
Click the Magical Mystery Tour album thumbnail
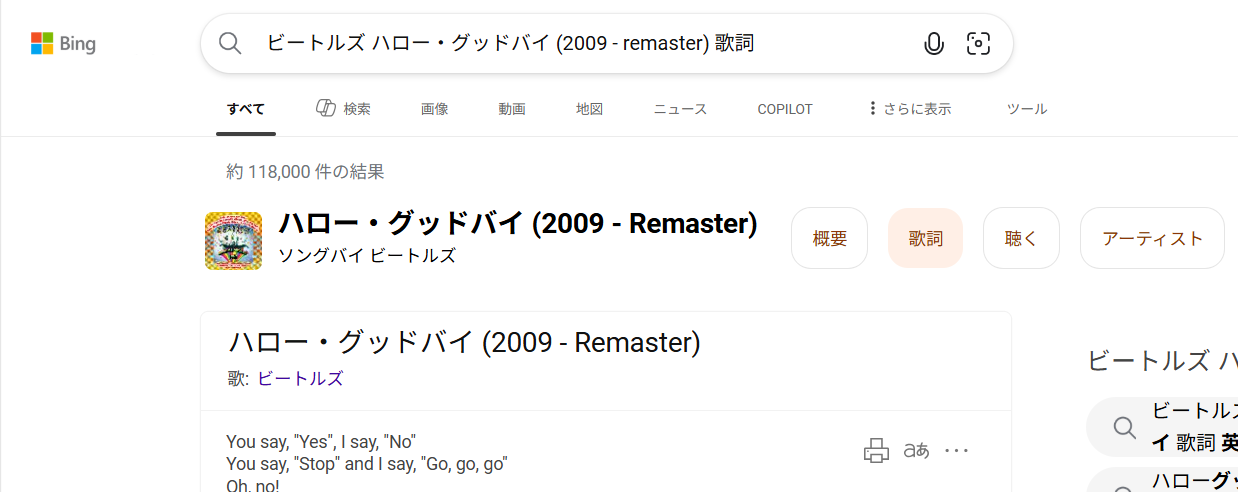coord(233,240)
